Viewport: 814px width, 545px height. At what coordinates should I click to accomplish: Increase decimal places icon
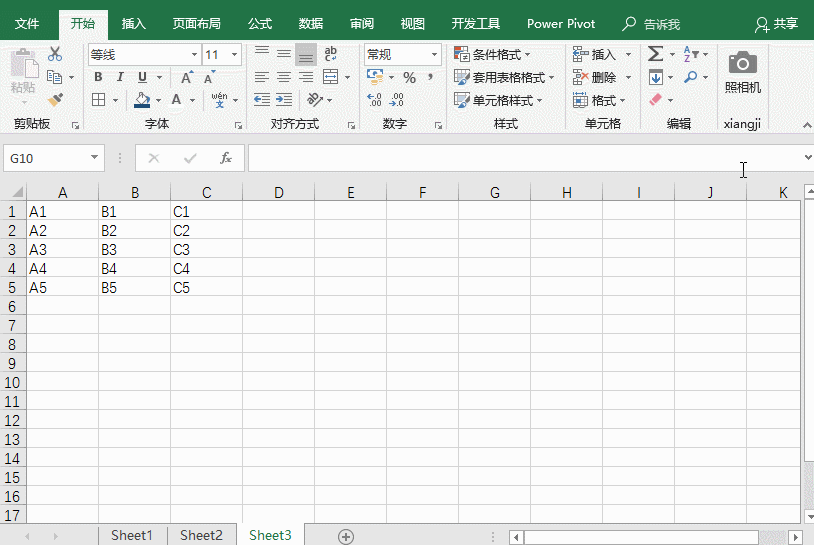point(374,100)
